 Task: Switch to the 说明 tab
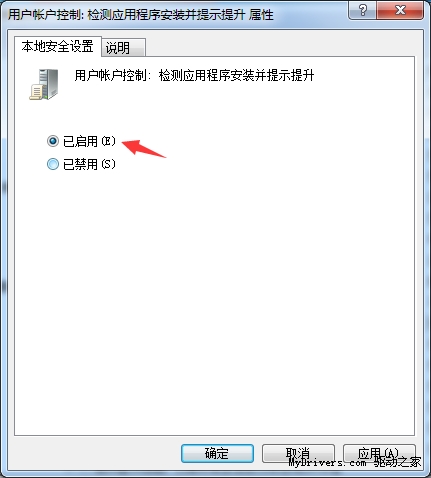[x=123, y=47]
